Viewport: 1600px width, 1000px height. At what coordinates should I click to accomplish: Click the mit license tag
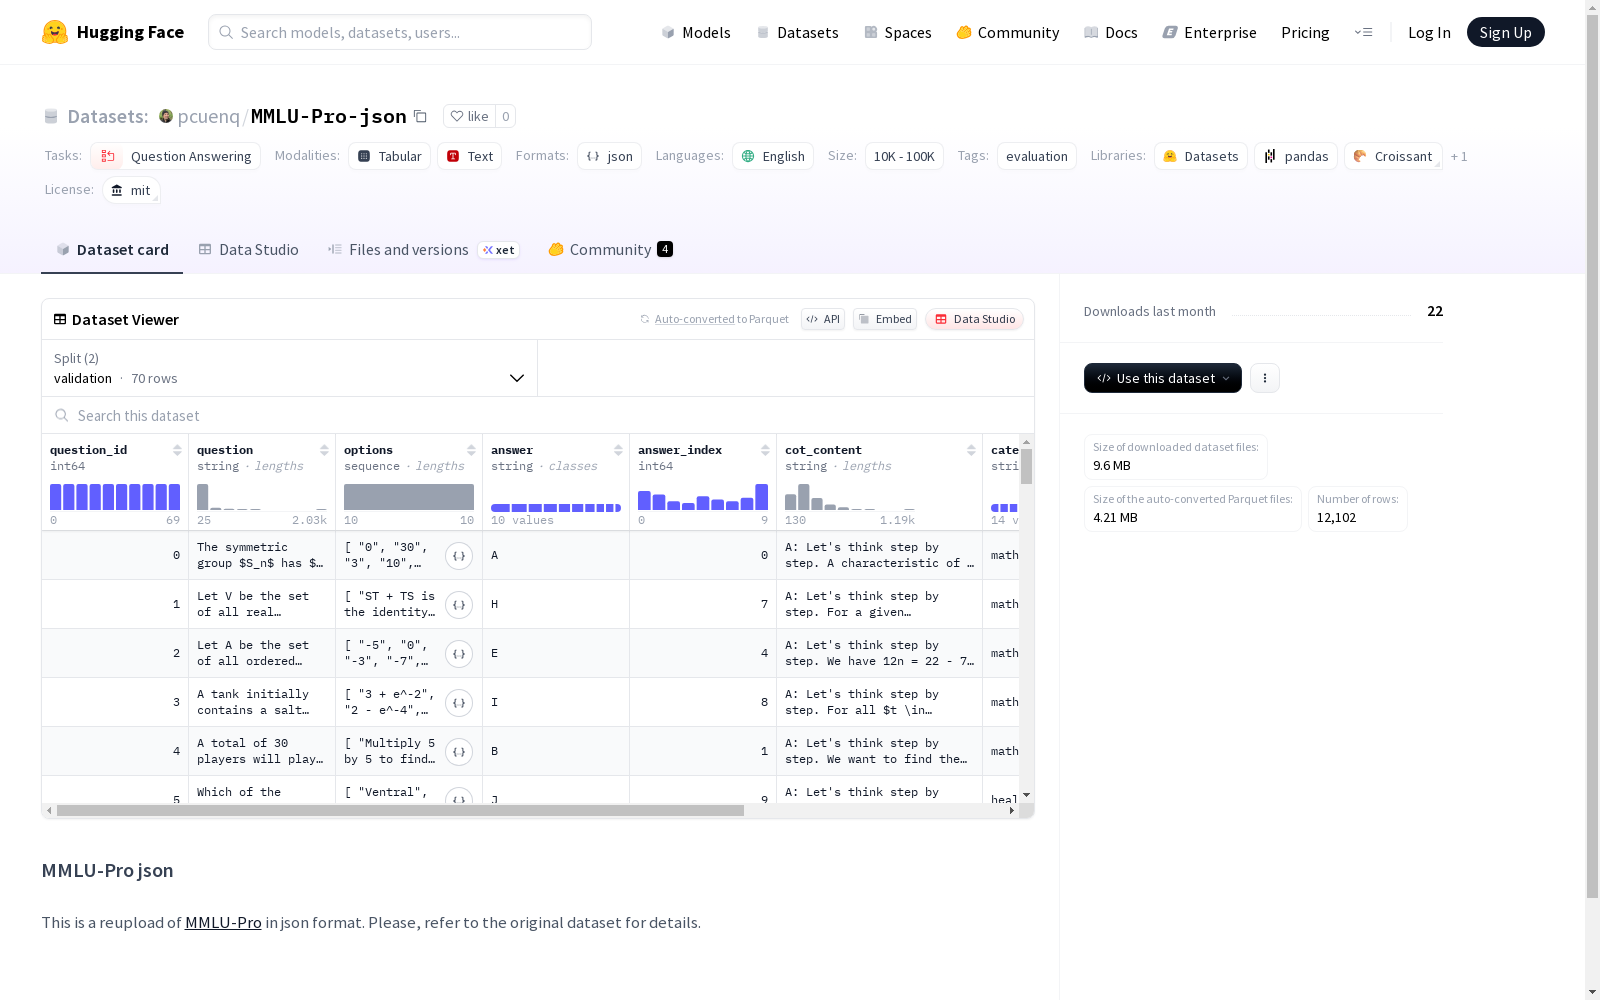(131, 190)
